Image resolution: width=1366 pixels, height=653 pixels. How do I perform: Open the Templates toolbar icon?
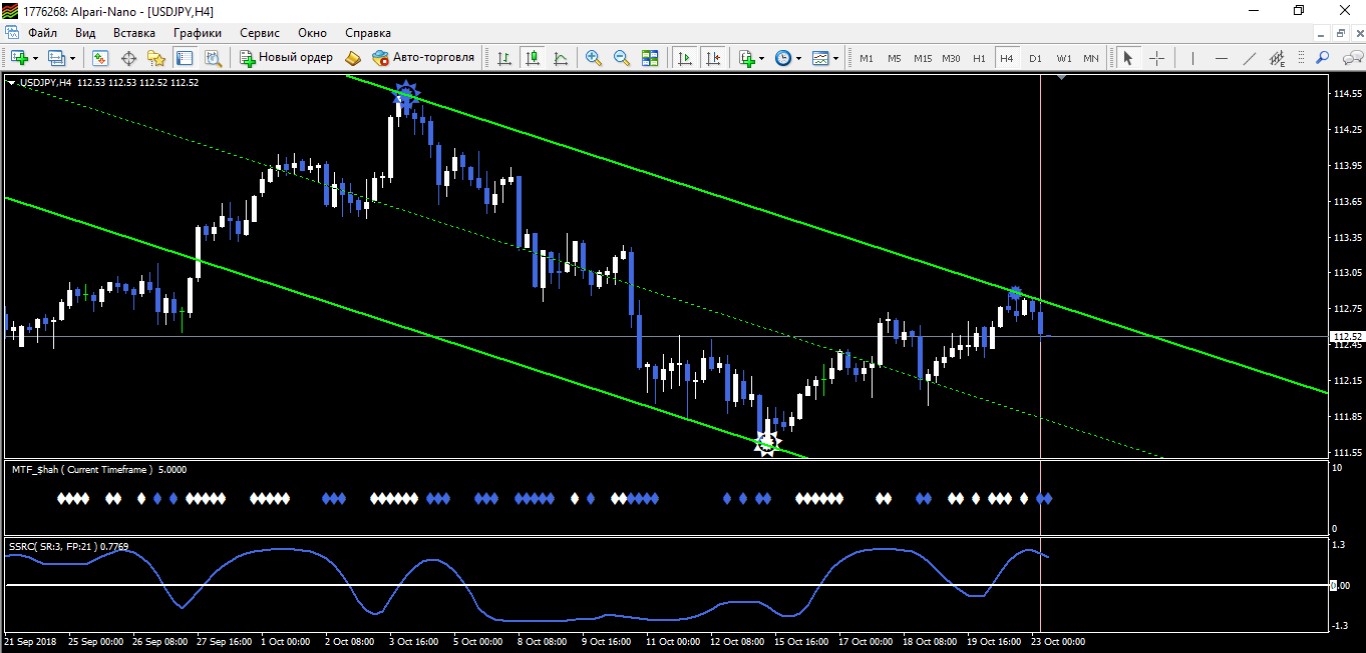820,58
